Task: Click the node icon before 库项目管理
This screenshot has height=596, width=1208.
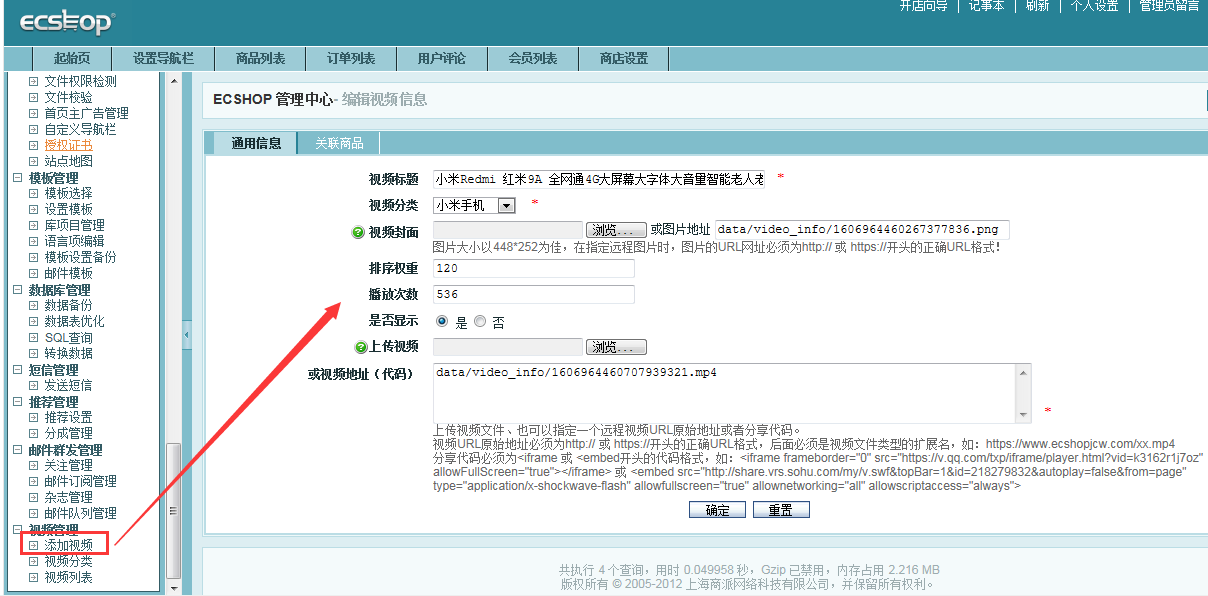Action: coord(33,225)
